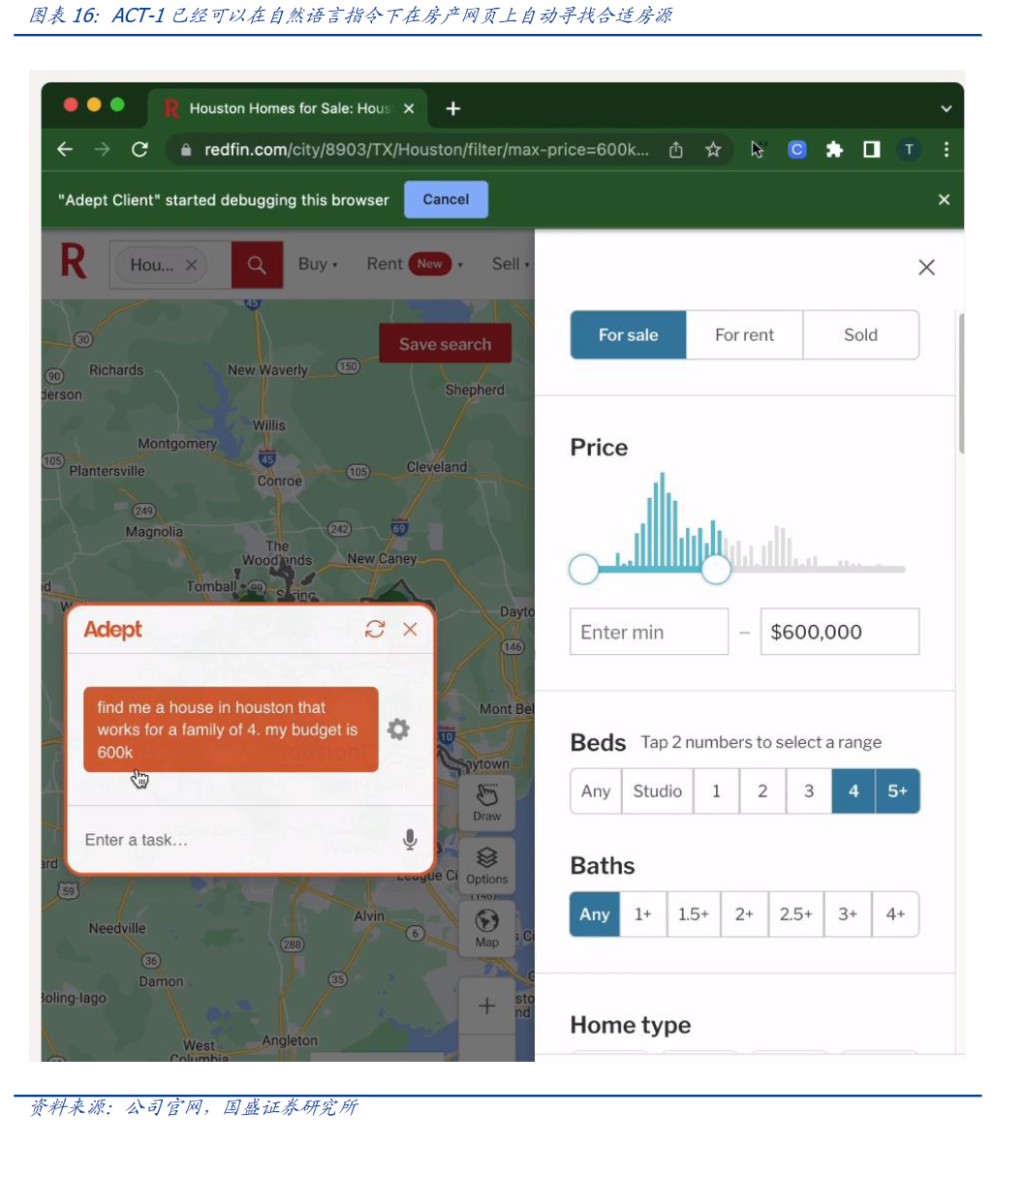The height and width of the screenshot is (1200, 1024).
Task: Click the max price slider handle
Action: (x=716, y=569)
